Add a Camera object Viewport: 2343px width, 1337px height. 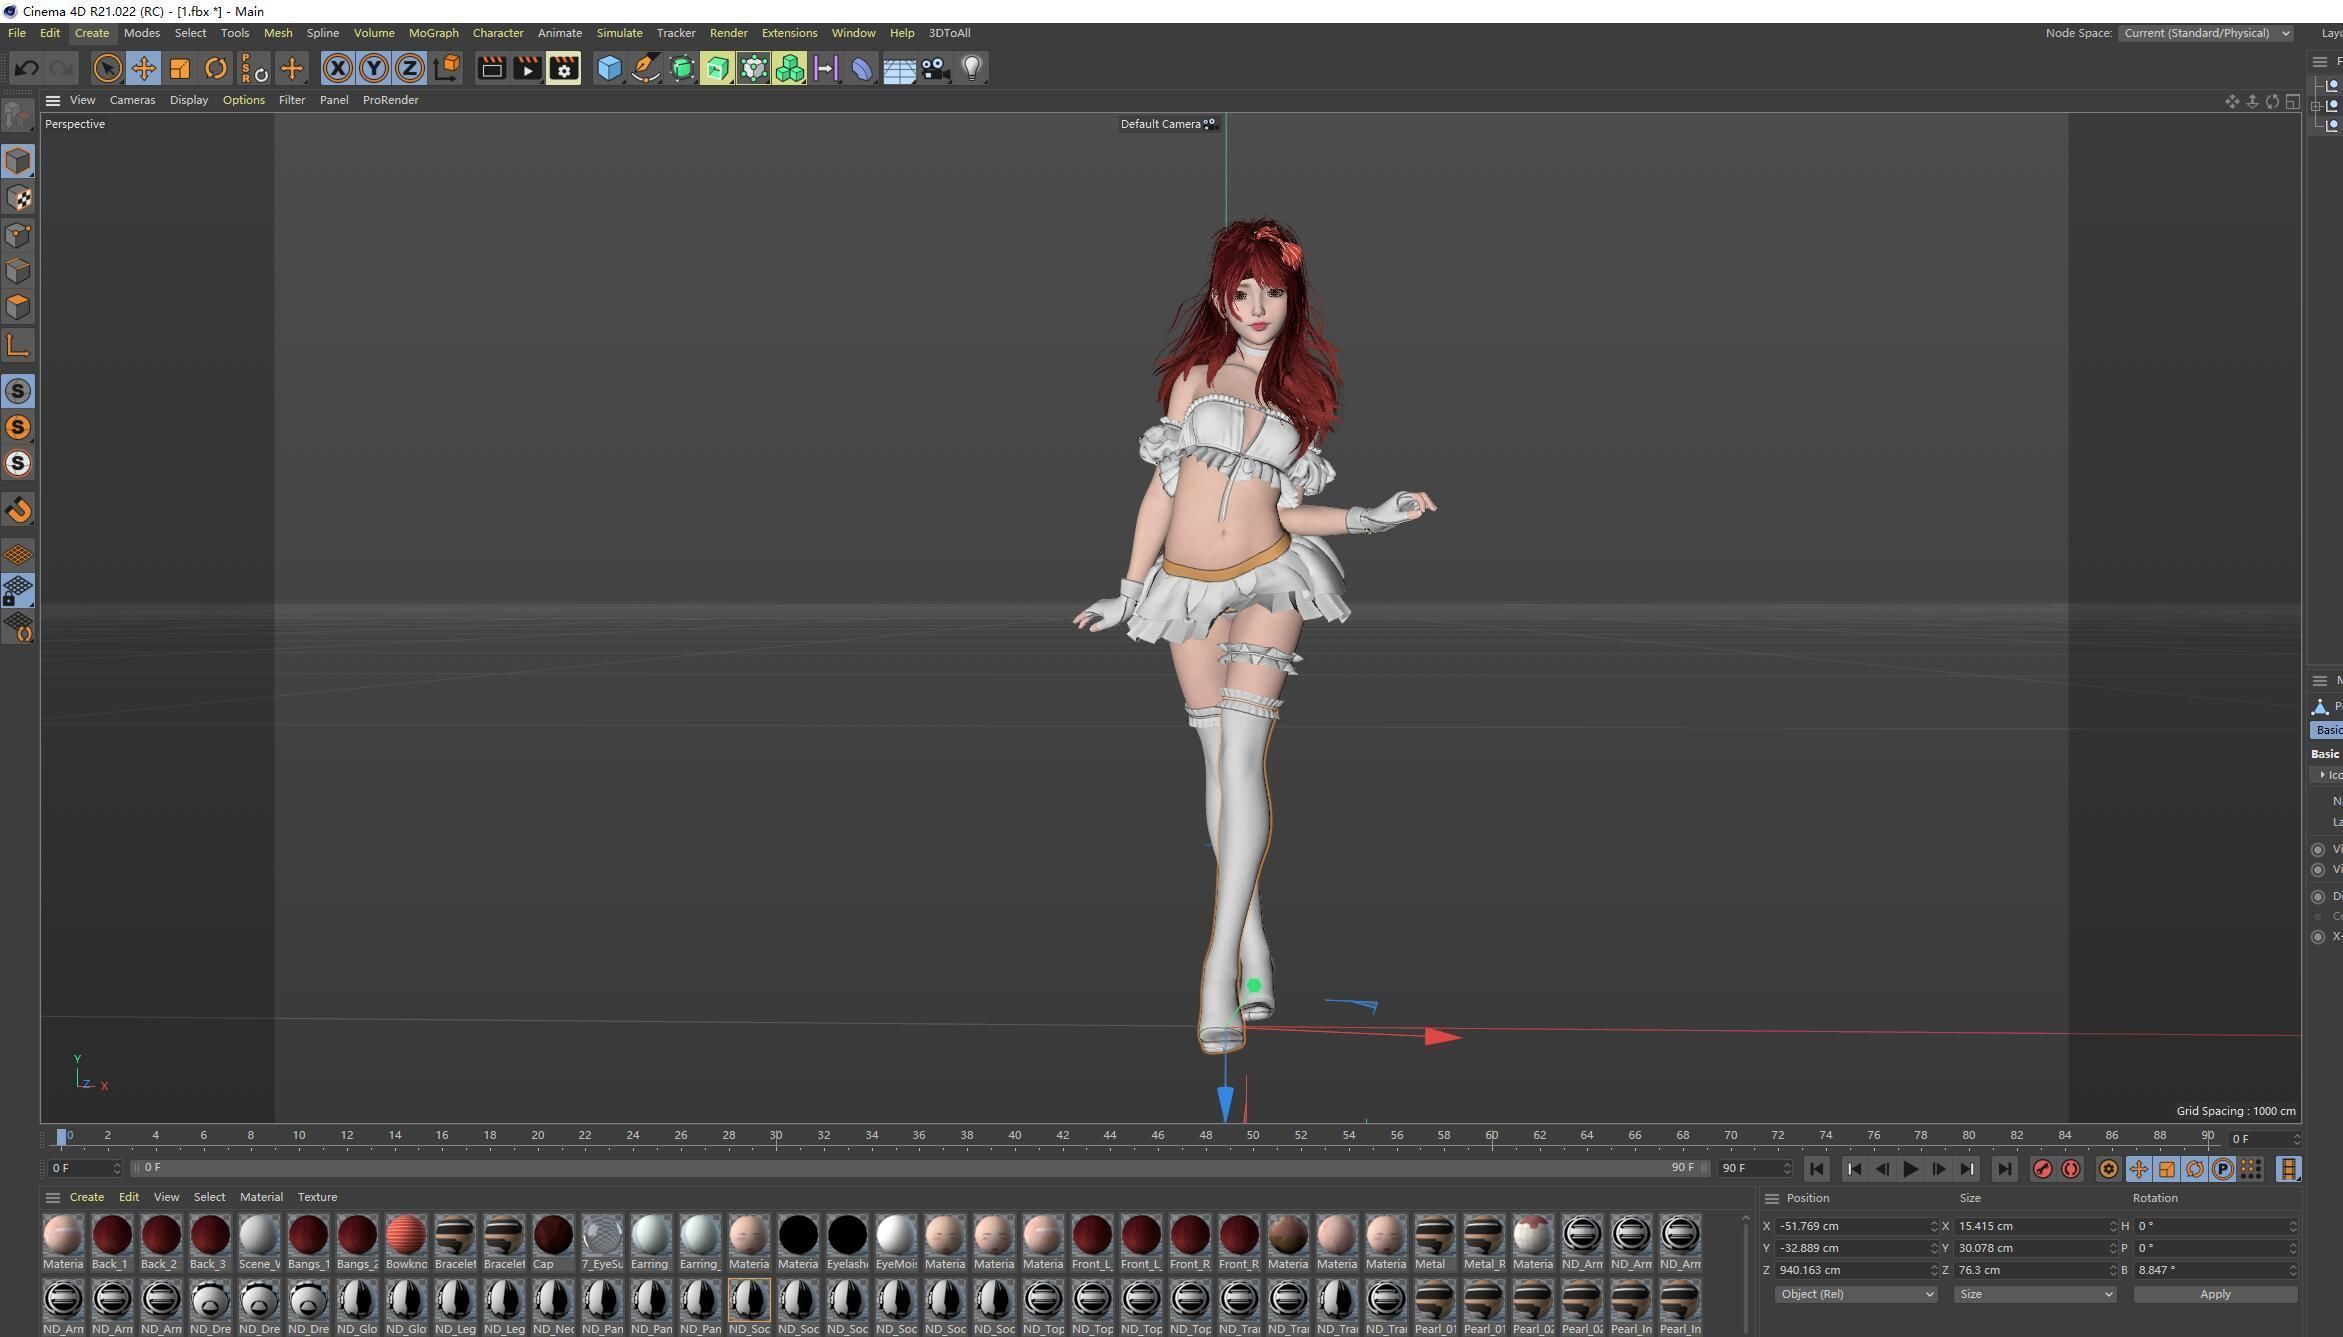pos(935,68)
